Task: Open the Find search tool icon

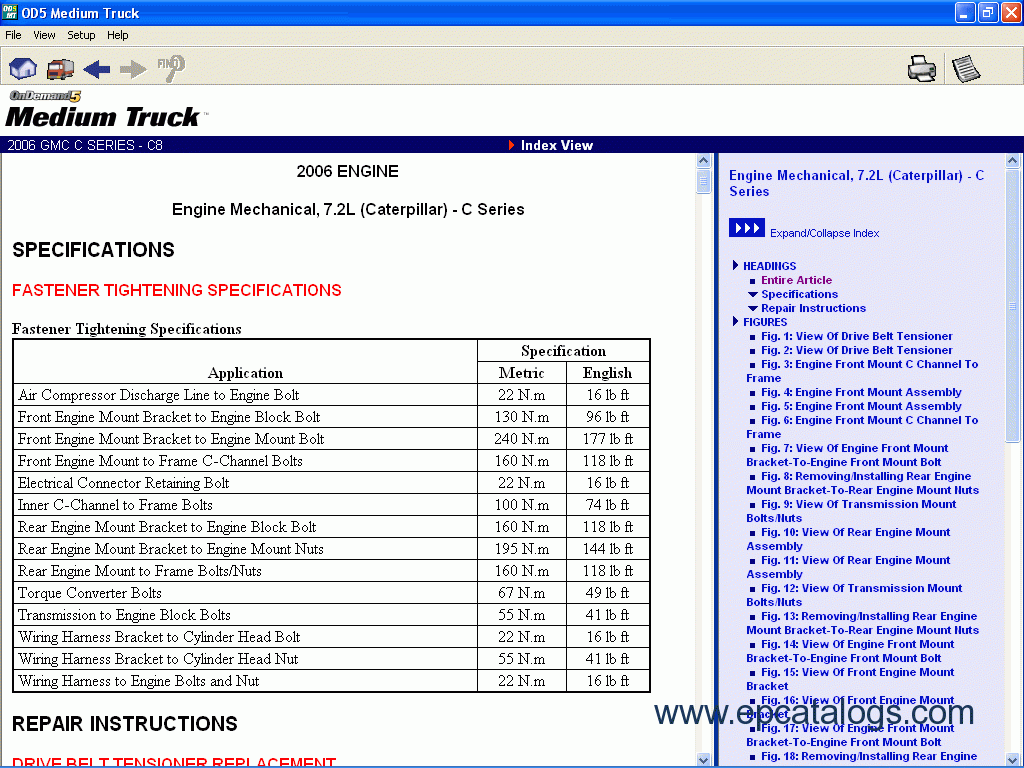Action: click(x=170, y=68)
